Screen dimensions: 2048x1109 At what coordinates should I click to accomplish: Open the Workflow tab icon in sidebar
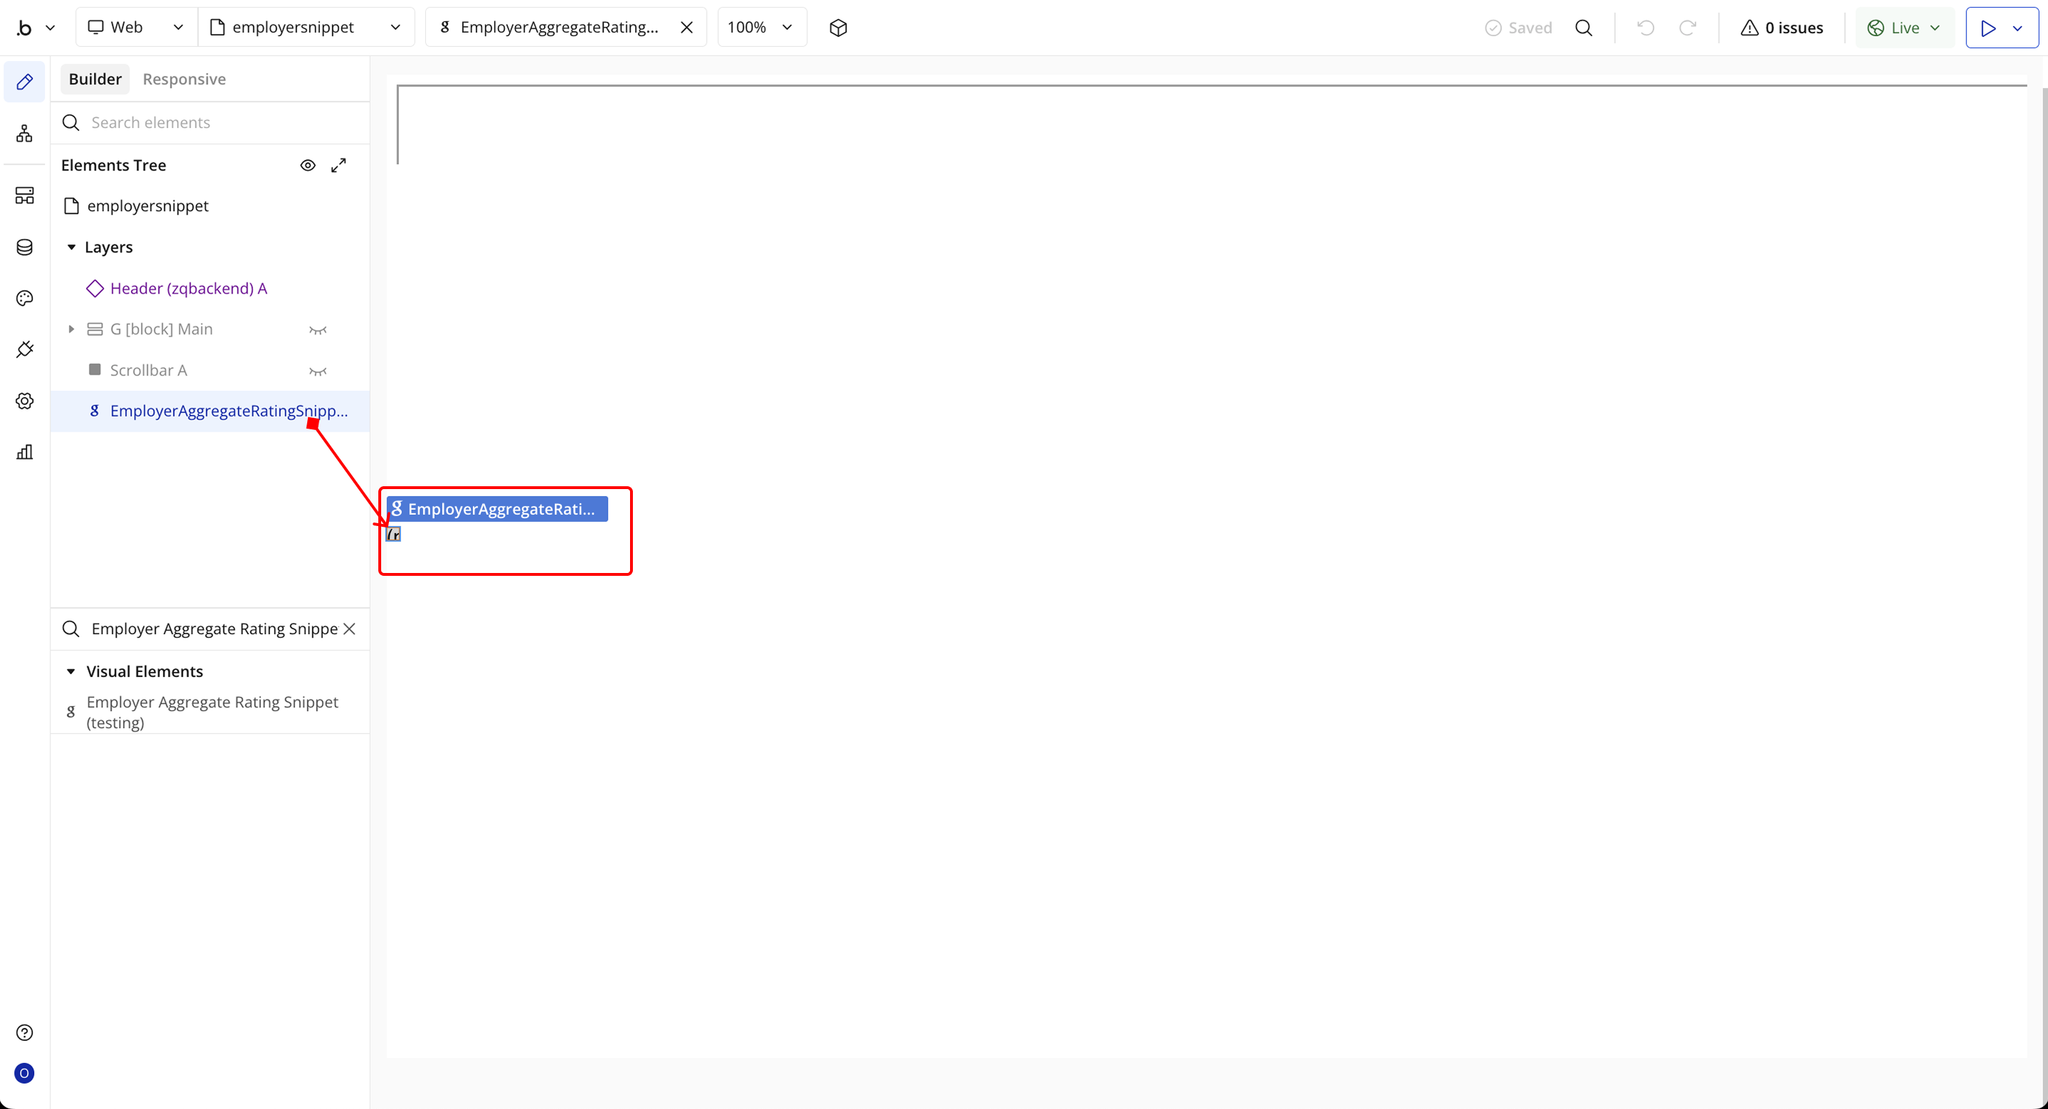click(x=24, y=134)
